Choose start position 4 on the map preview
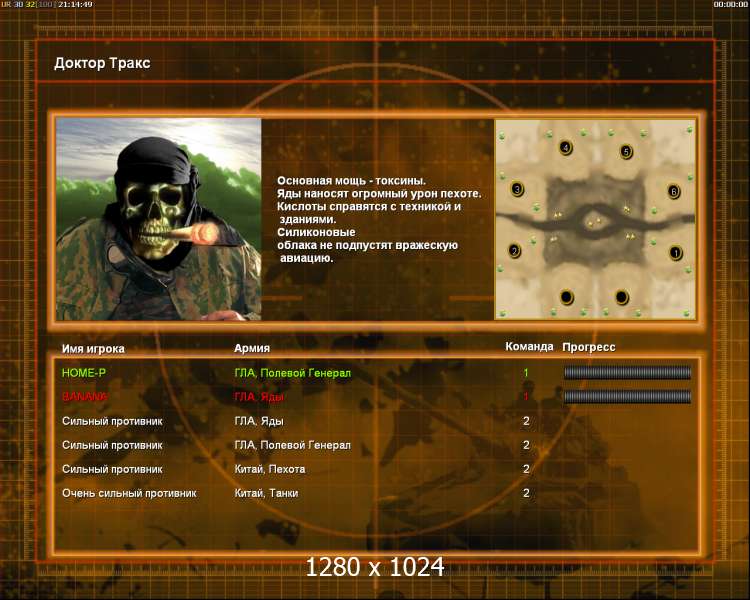Screen dimensions: 750x600 [566, 148]
